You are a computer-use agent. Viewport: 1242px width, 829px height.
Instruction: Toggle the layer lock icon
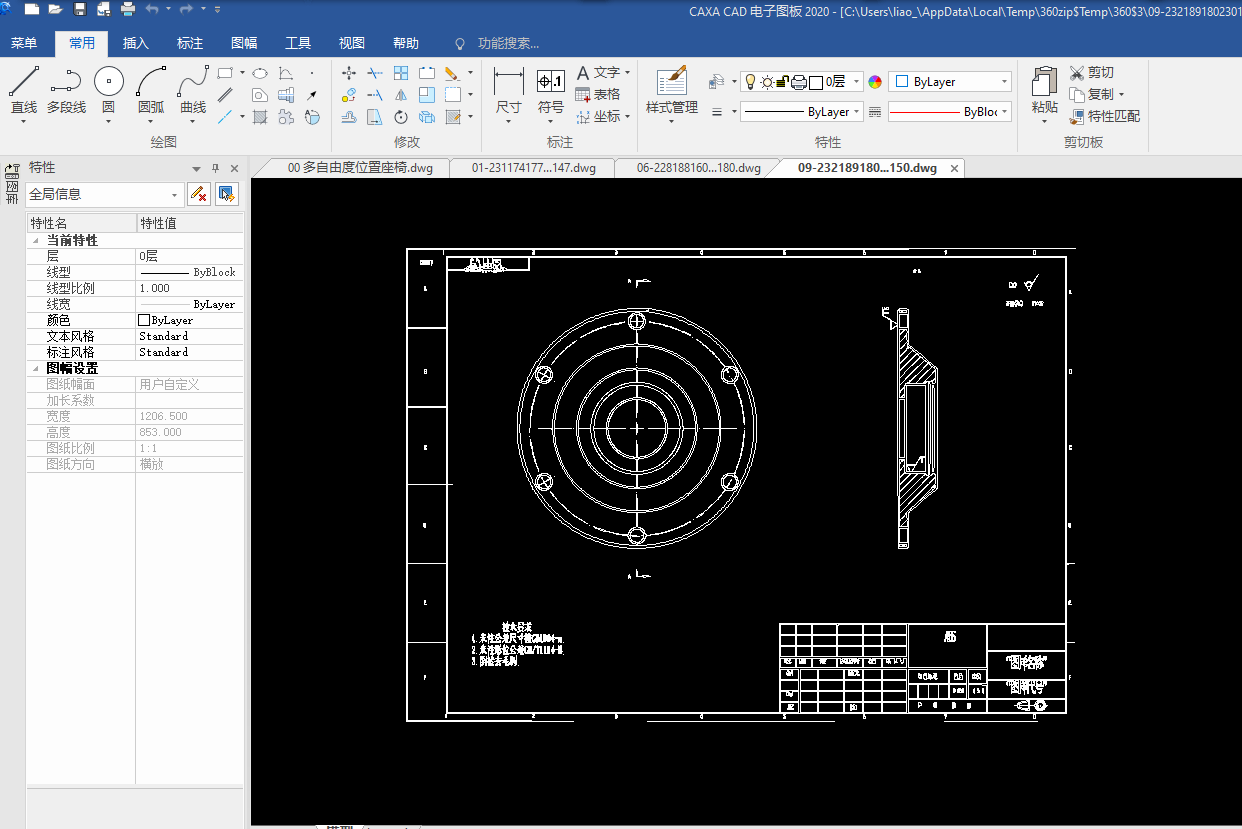pyautogui.click(x=783, y=82)
